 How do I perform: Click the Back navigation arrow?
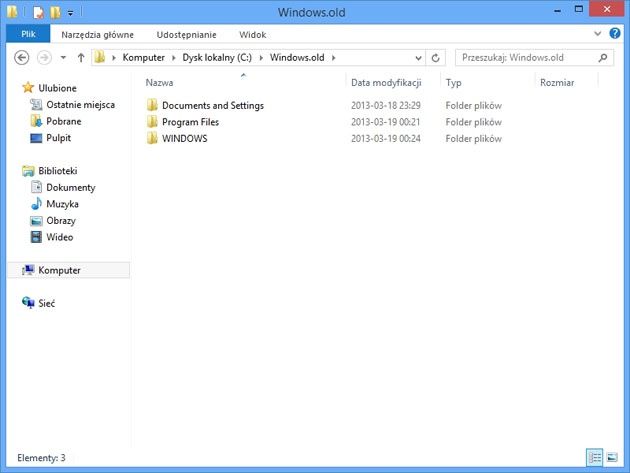click(22, 58)
